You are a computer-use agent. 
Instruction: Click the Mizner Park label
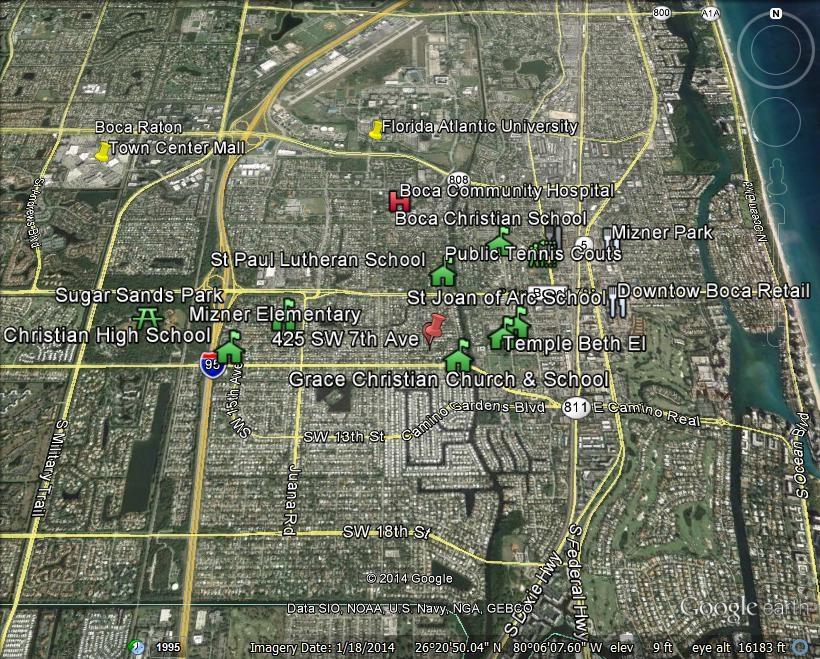pyautogui.click(x=662, y=232)
